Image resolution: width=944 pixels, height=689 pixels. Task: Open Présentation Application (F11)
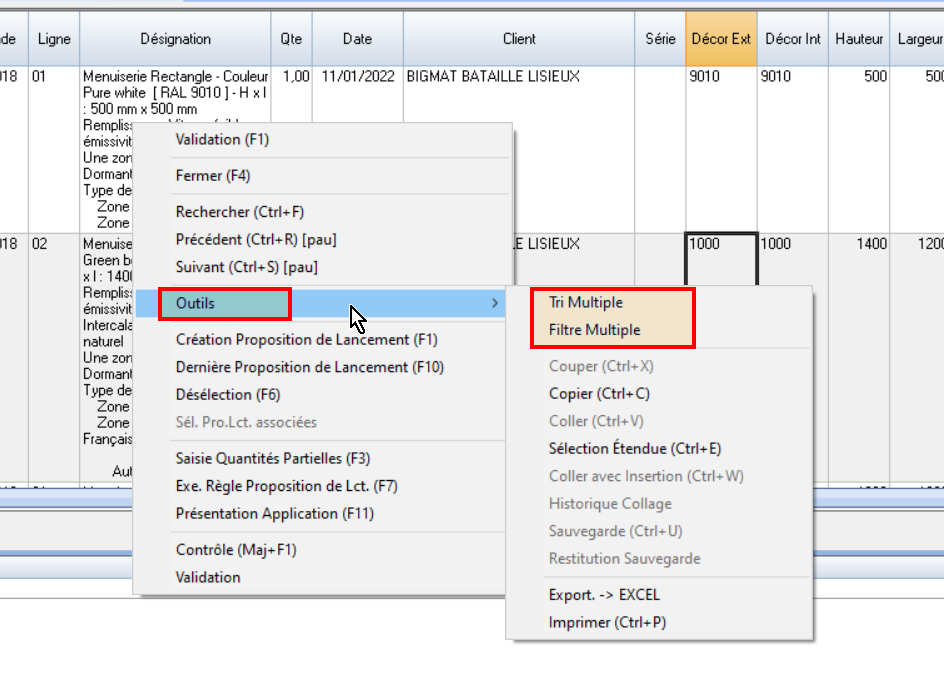tap(273, 514)
